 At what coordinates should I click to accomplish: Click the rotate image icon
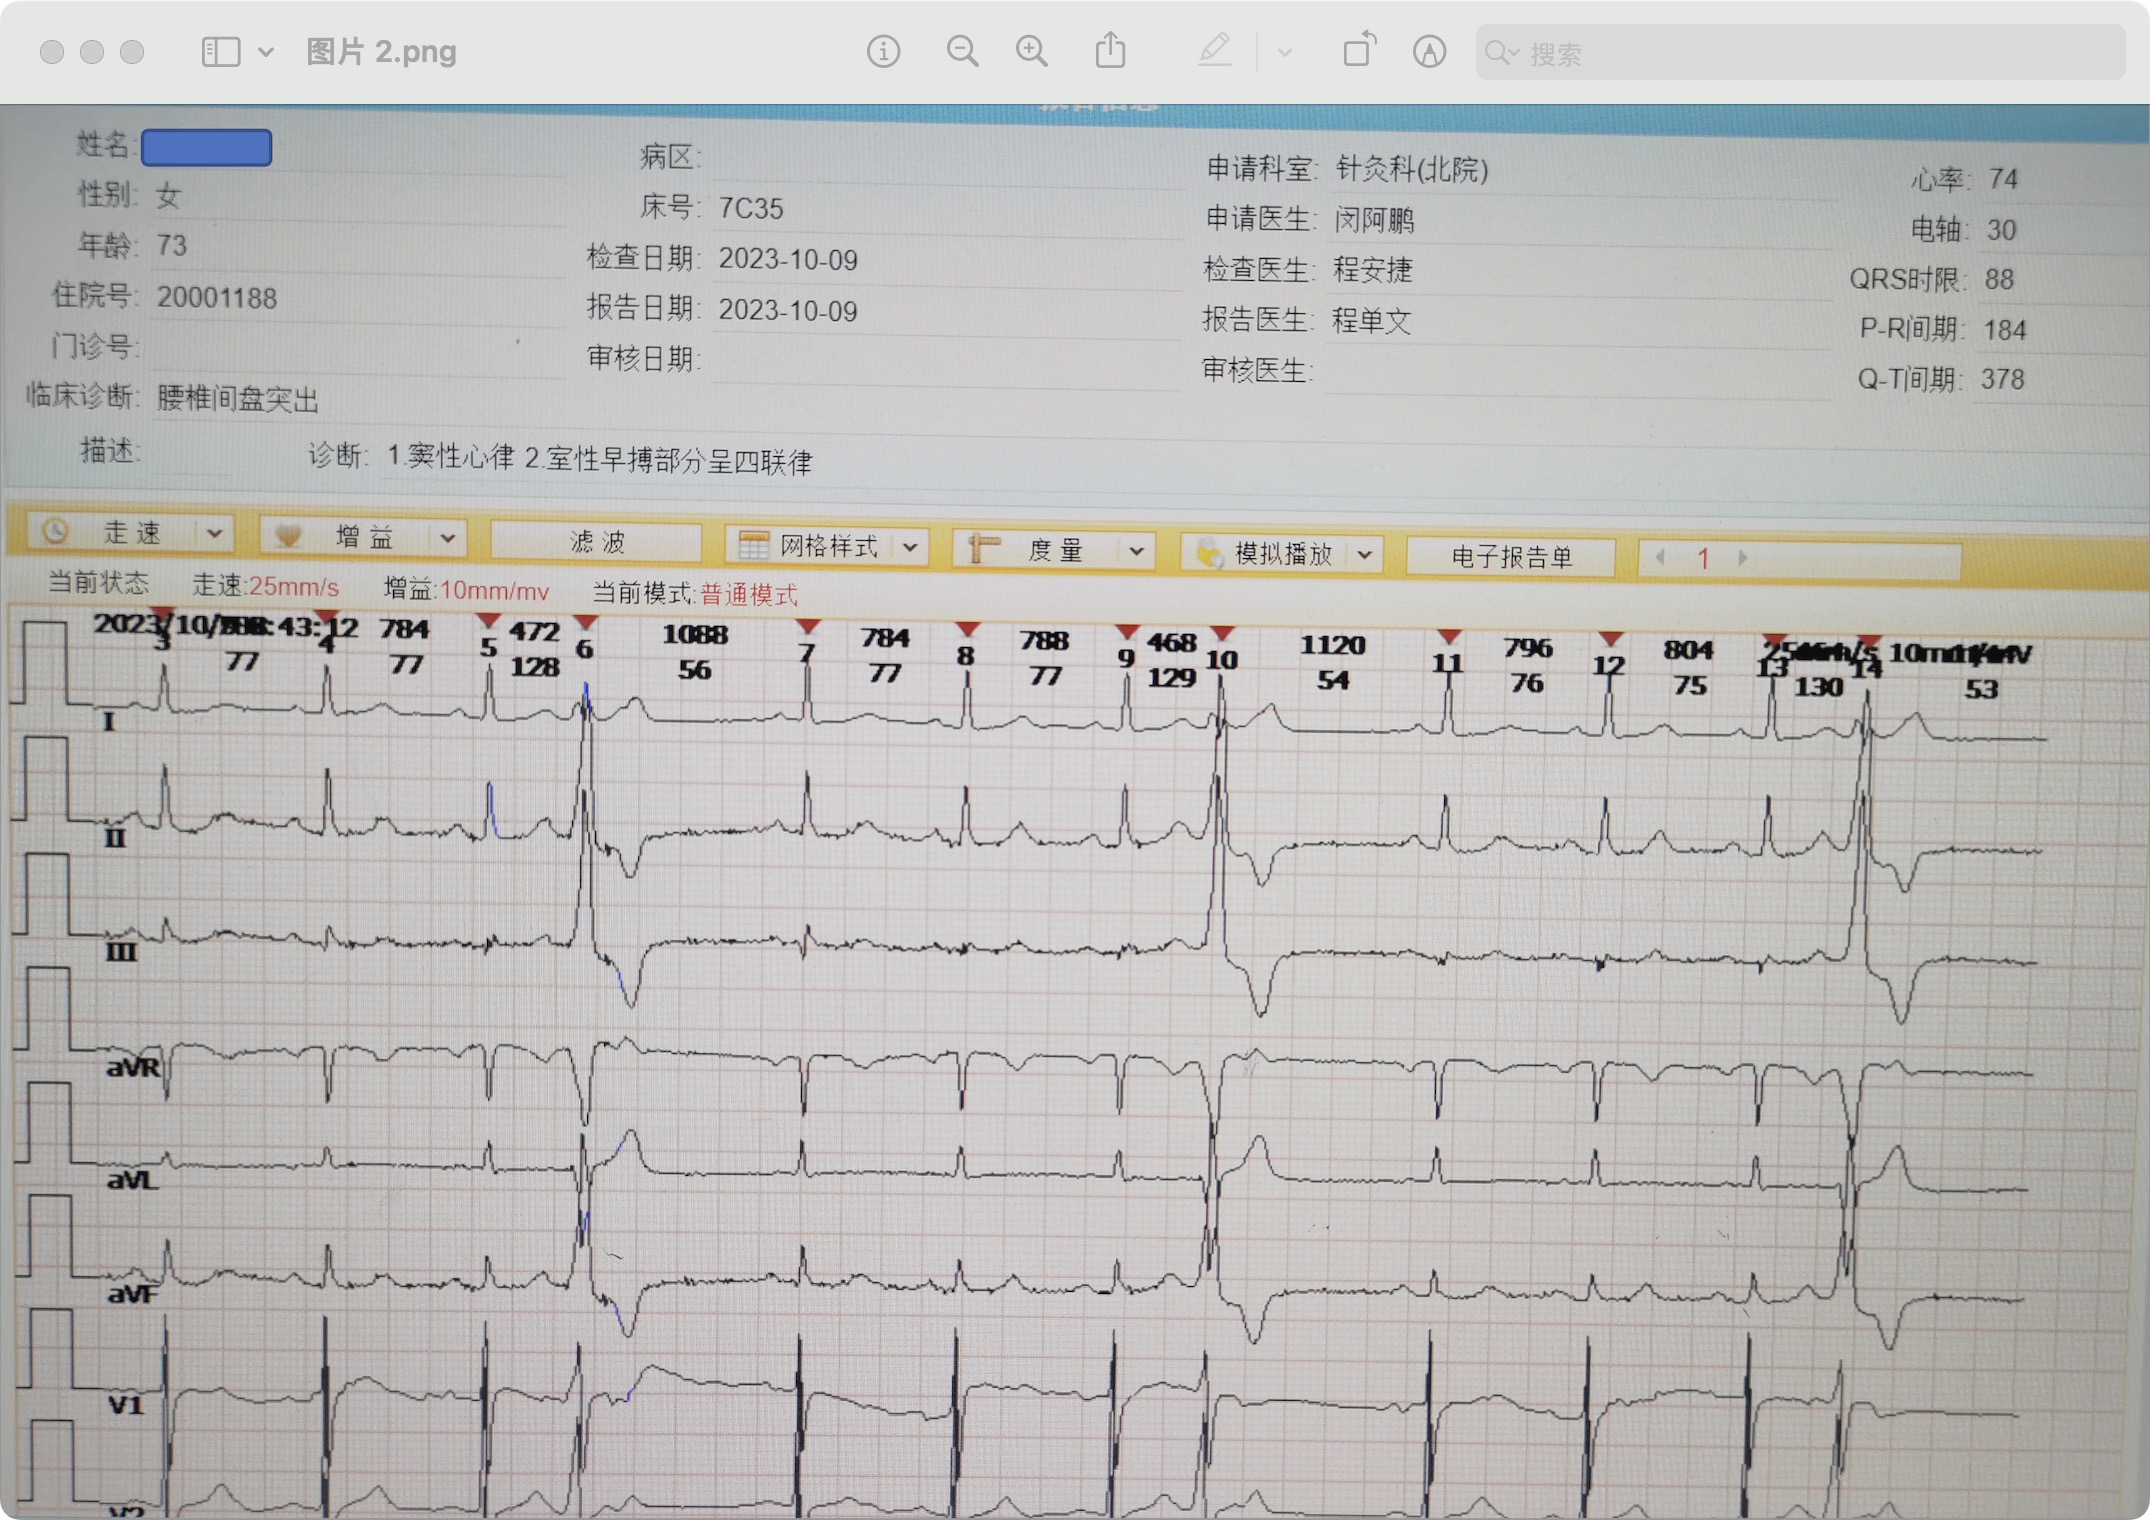[x=1358, y=50]
